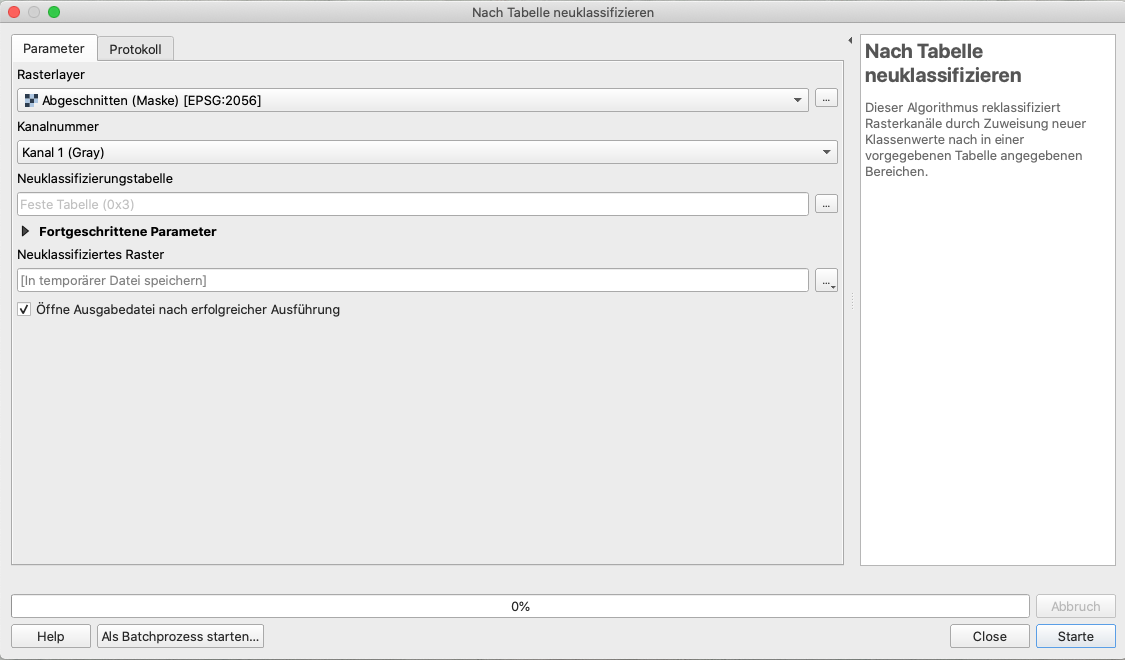Open the Neuklassifizierungstabelle editor button

pos(826,204)
